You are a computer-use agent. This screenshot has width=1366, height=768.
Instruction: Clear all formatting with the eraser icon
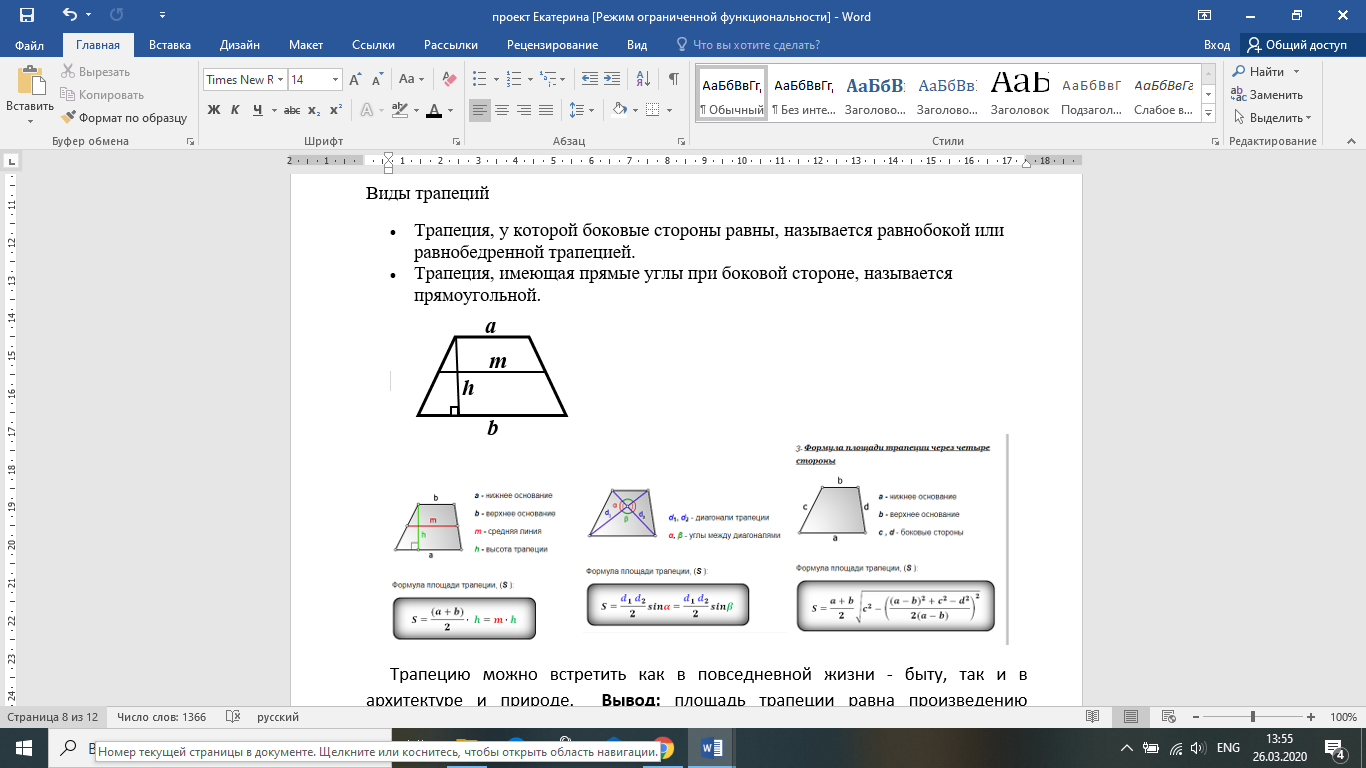(x=448, y=79)
